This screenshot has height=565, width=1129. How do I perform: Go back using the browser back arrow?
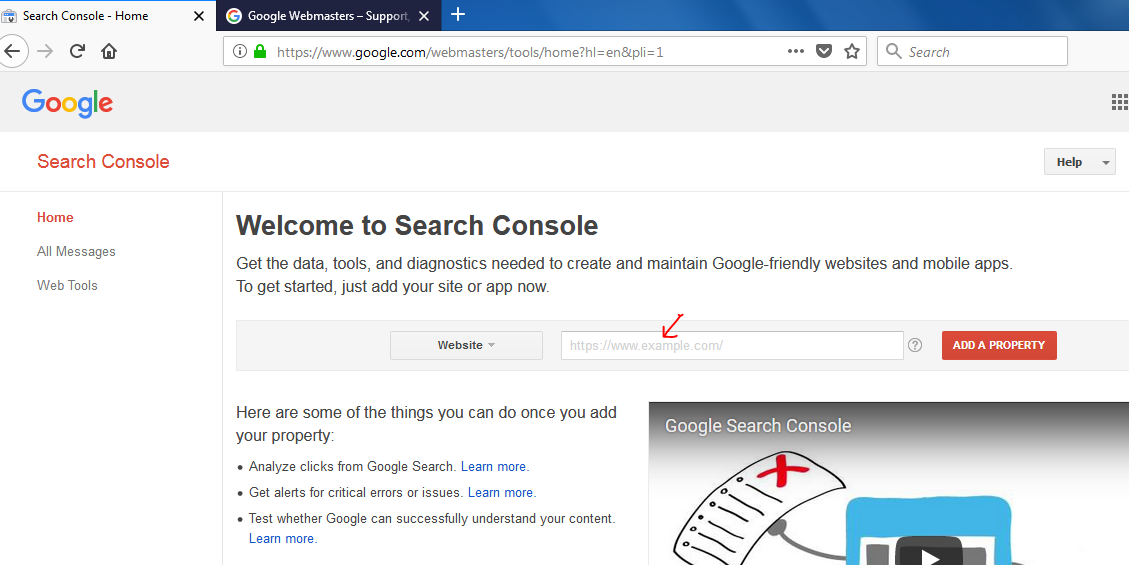[x=12, y=51]
